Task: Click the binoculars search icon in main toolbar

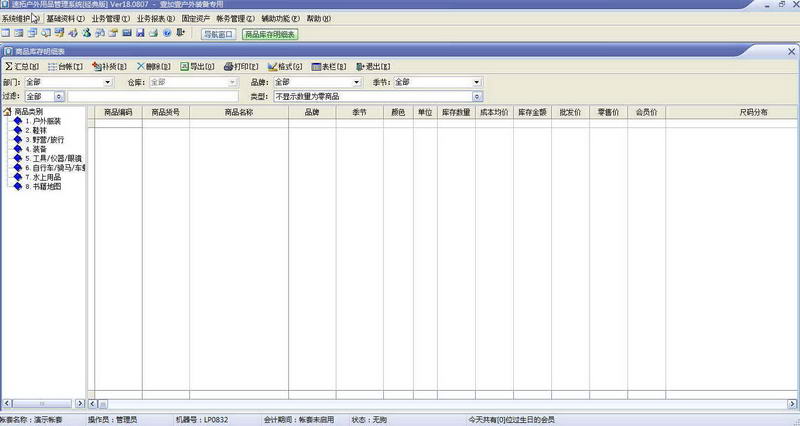Action: [x=99, y=33]
